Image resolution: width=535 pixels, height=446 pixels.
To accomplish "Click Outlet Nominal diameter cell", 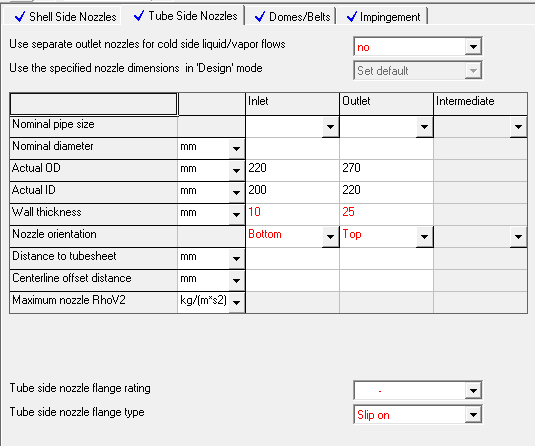I will 386,148.
